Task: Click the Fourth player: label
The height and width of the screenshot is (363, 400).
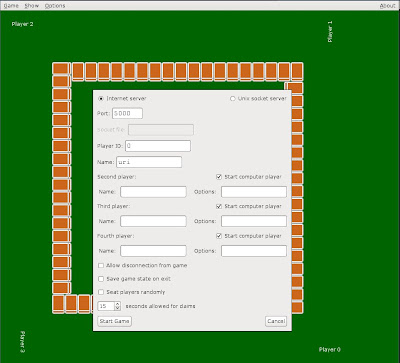Action: tap(116, 236)
